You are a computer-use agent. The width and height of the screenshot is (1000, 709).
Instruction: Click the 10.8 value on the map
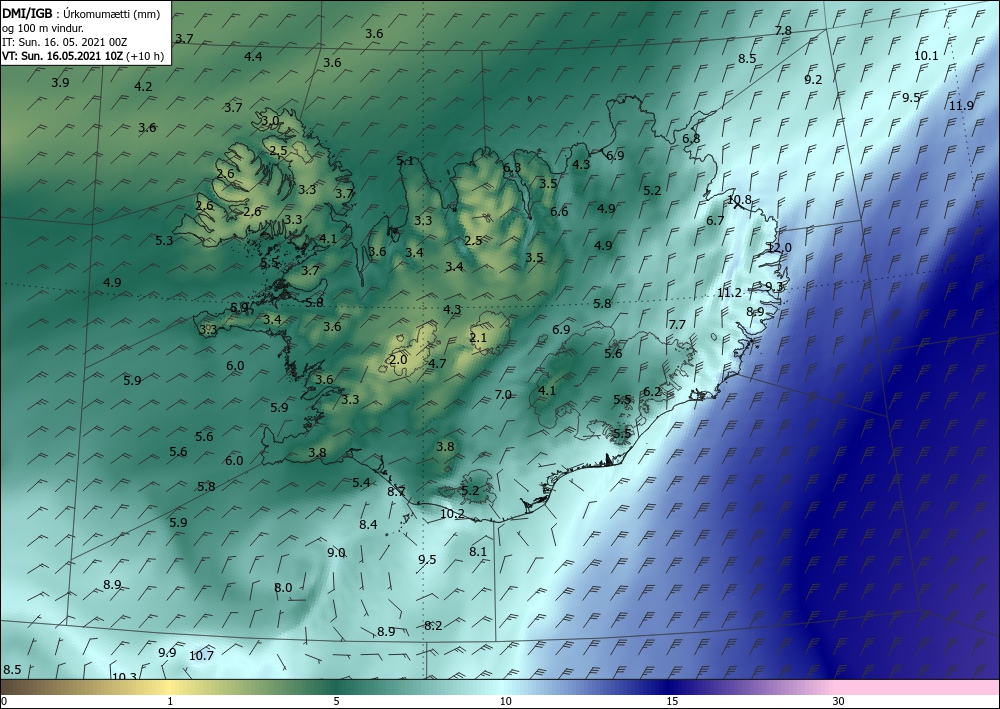[739, 200]
